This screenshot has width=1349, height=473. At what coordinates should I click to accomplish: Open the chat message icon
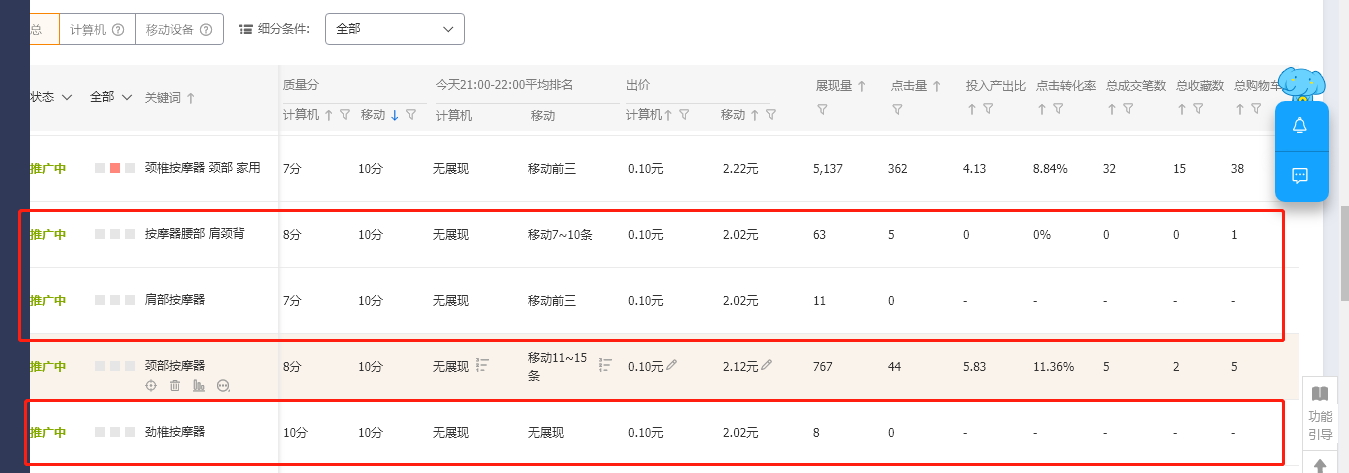1300,176
